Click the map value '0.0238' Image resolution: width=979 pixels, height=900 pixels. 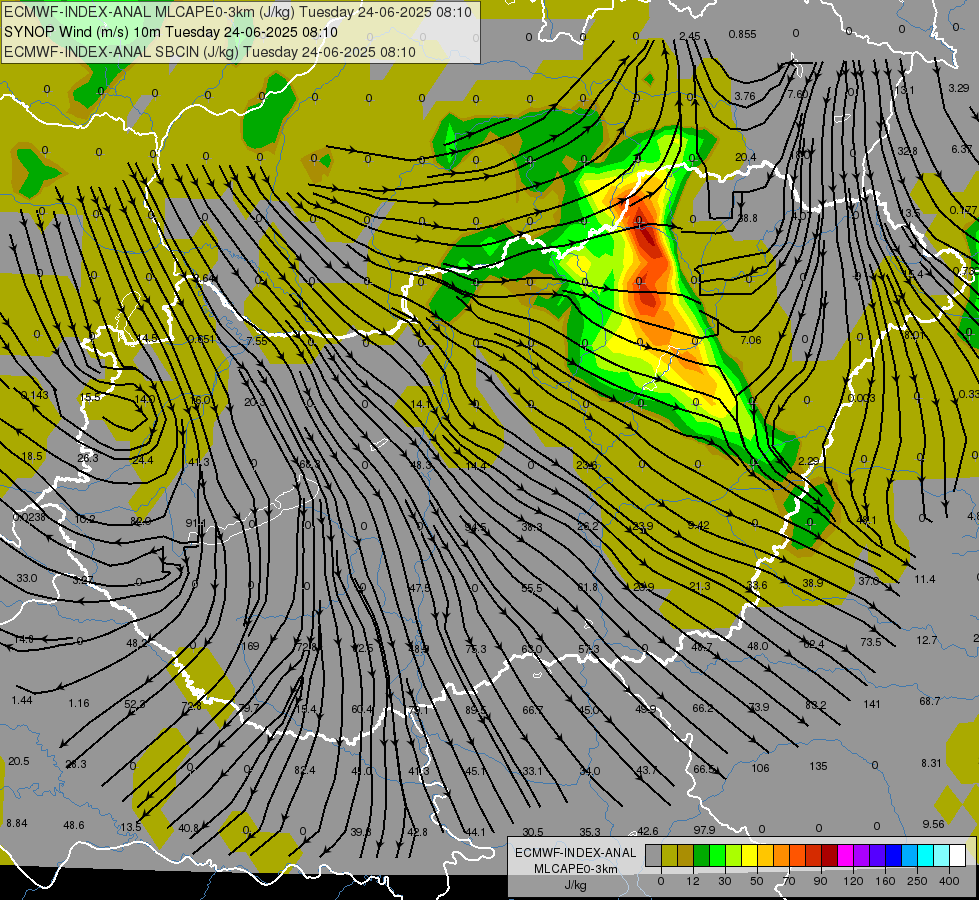(x=29, y=517)
